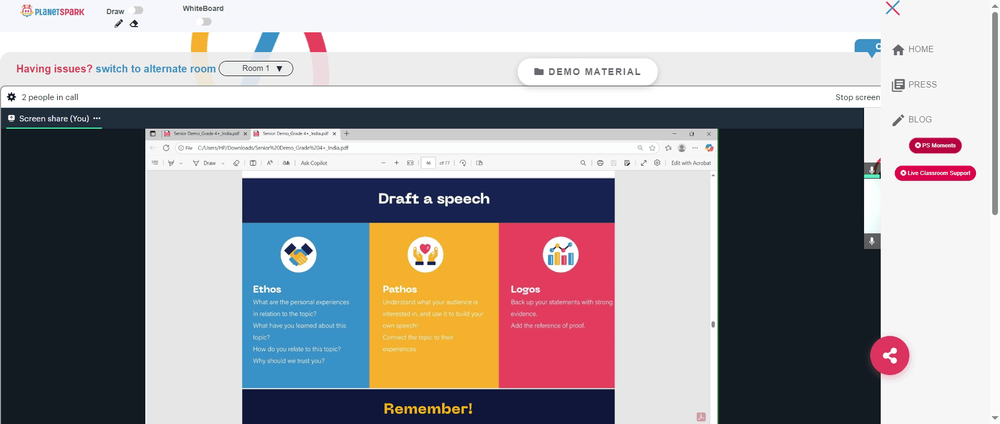The width and height of the screenshot is (1000, 424).
Task: Click the Logos bar chart icon
Action: tap(561, 254)
